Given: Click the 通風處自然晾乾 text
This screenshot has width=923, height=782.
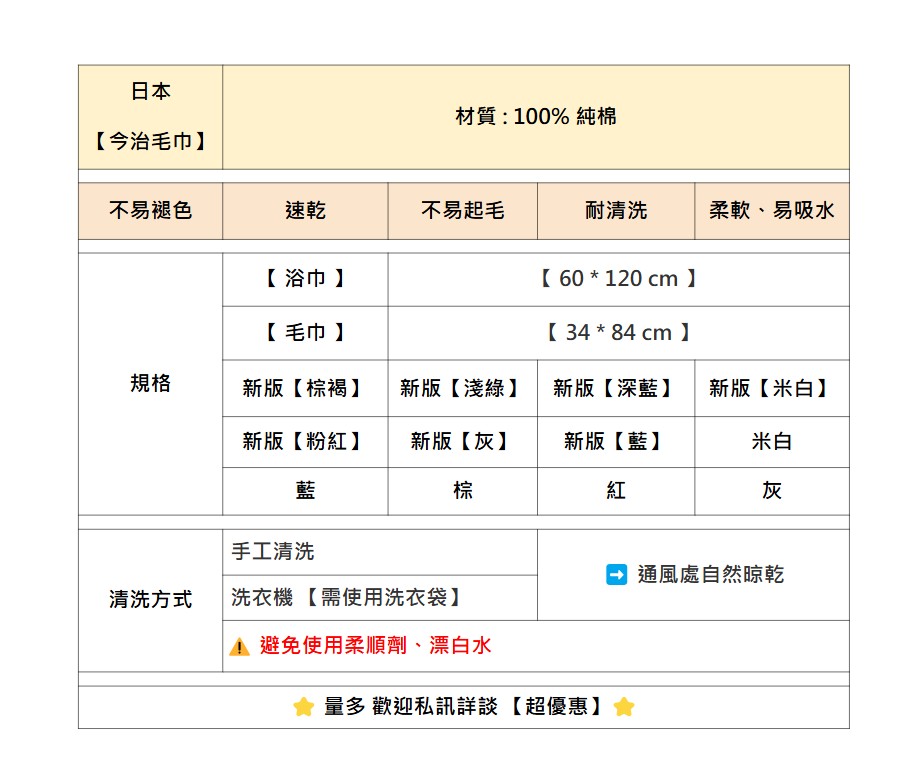Looking at the screenshot, I should click(711, 575).
